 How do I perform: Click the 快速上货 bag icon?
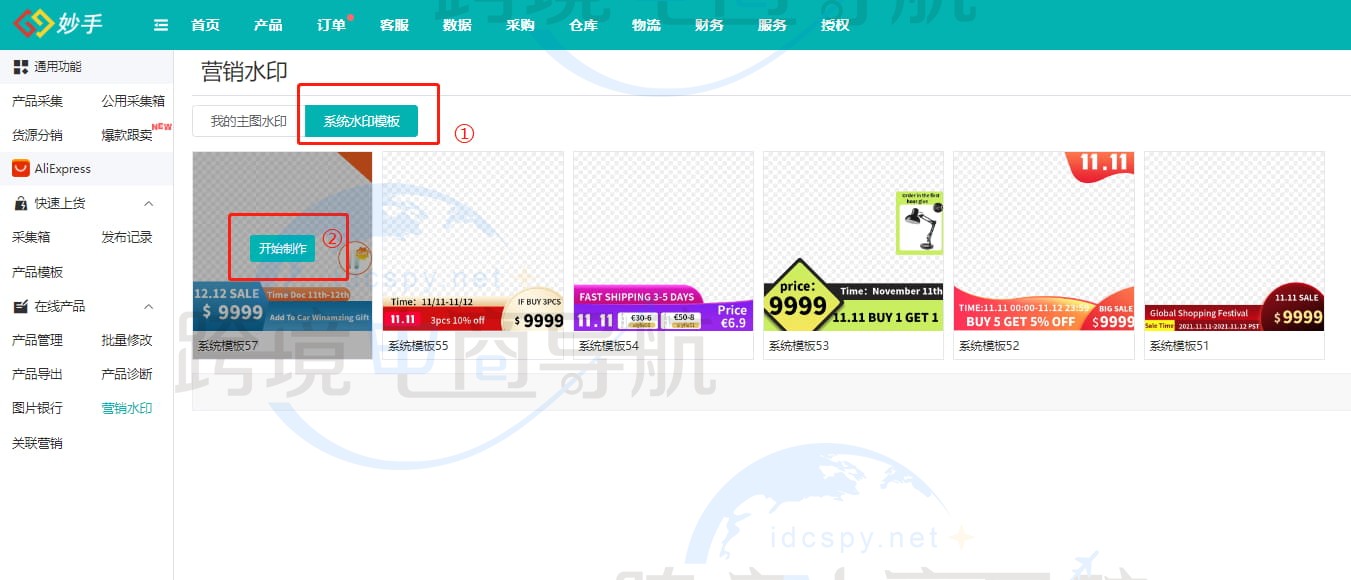(x=20, y=204)
